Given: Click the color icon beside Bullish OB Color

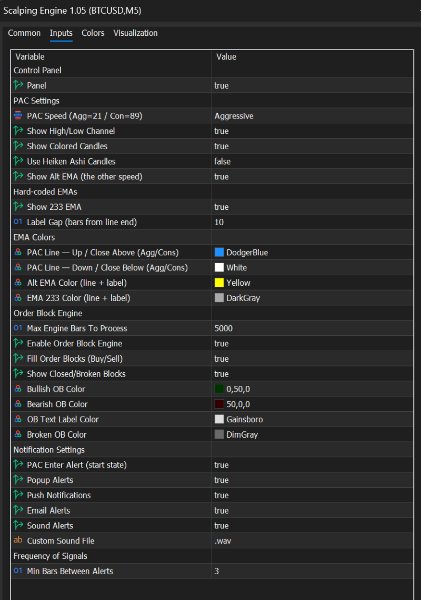Looking at the screenshot, I should 18,389.
